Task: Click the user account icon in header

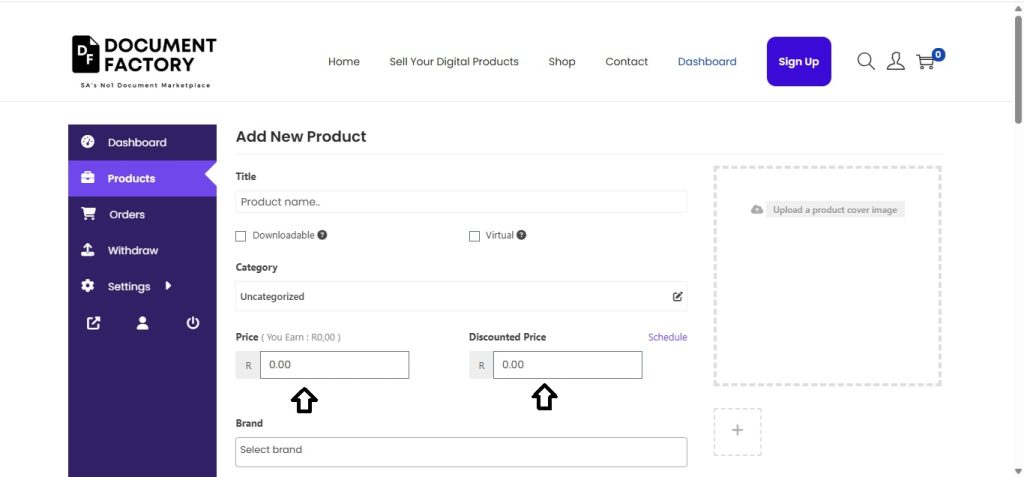Action: pyautogui.click(x=895, y=61)
